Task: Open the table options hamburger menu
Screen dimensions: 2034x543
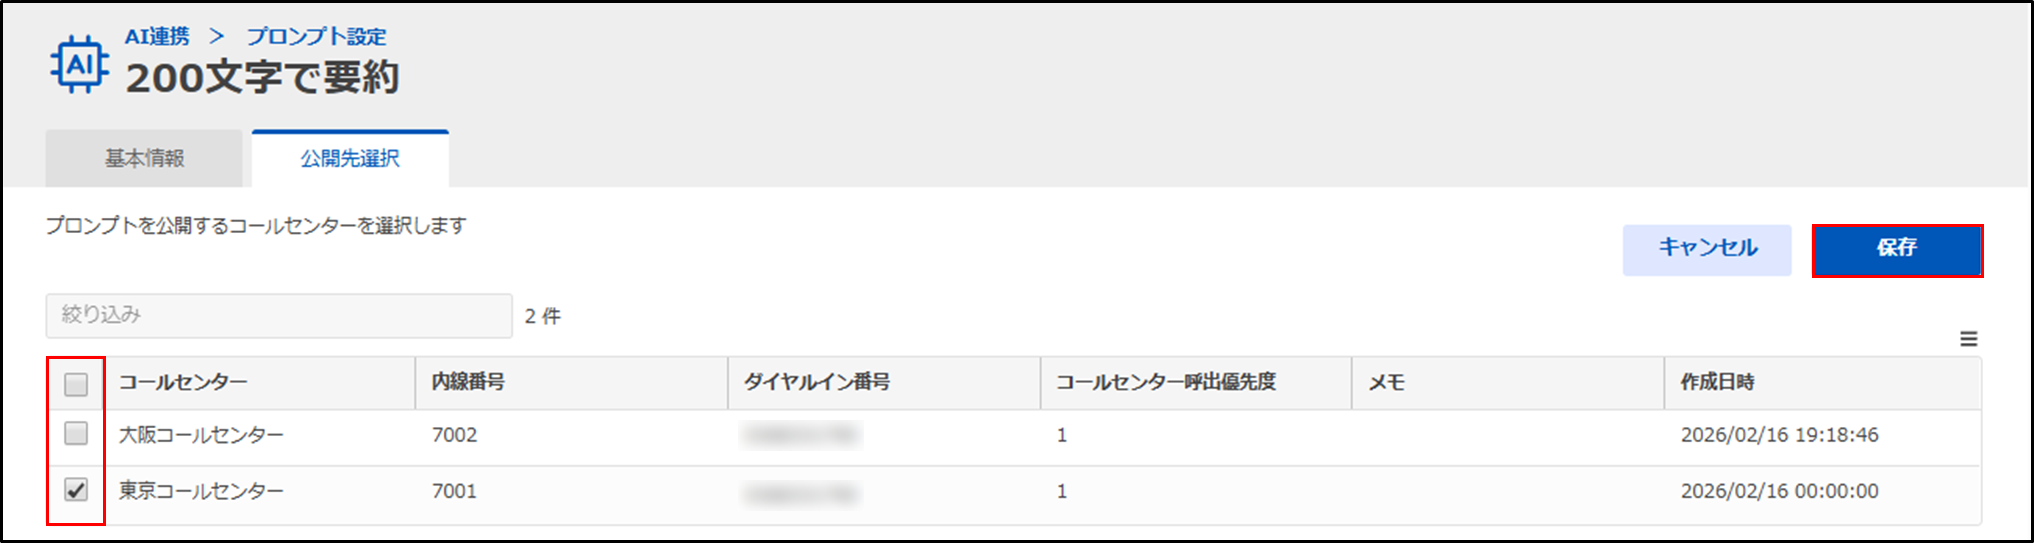Action: pyautogui.click(x=1968, y=339)
